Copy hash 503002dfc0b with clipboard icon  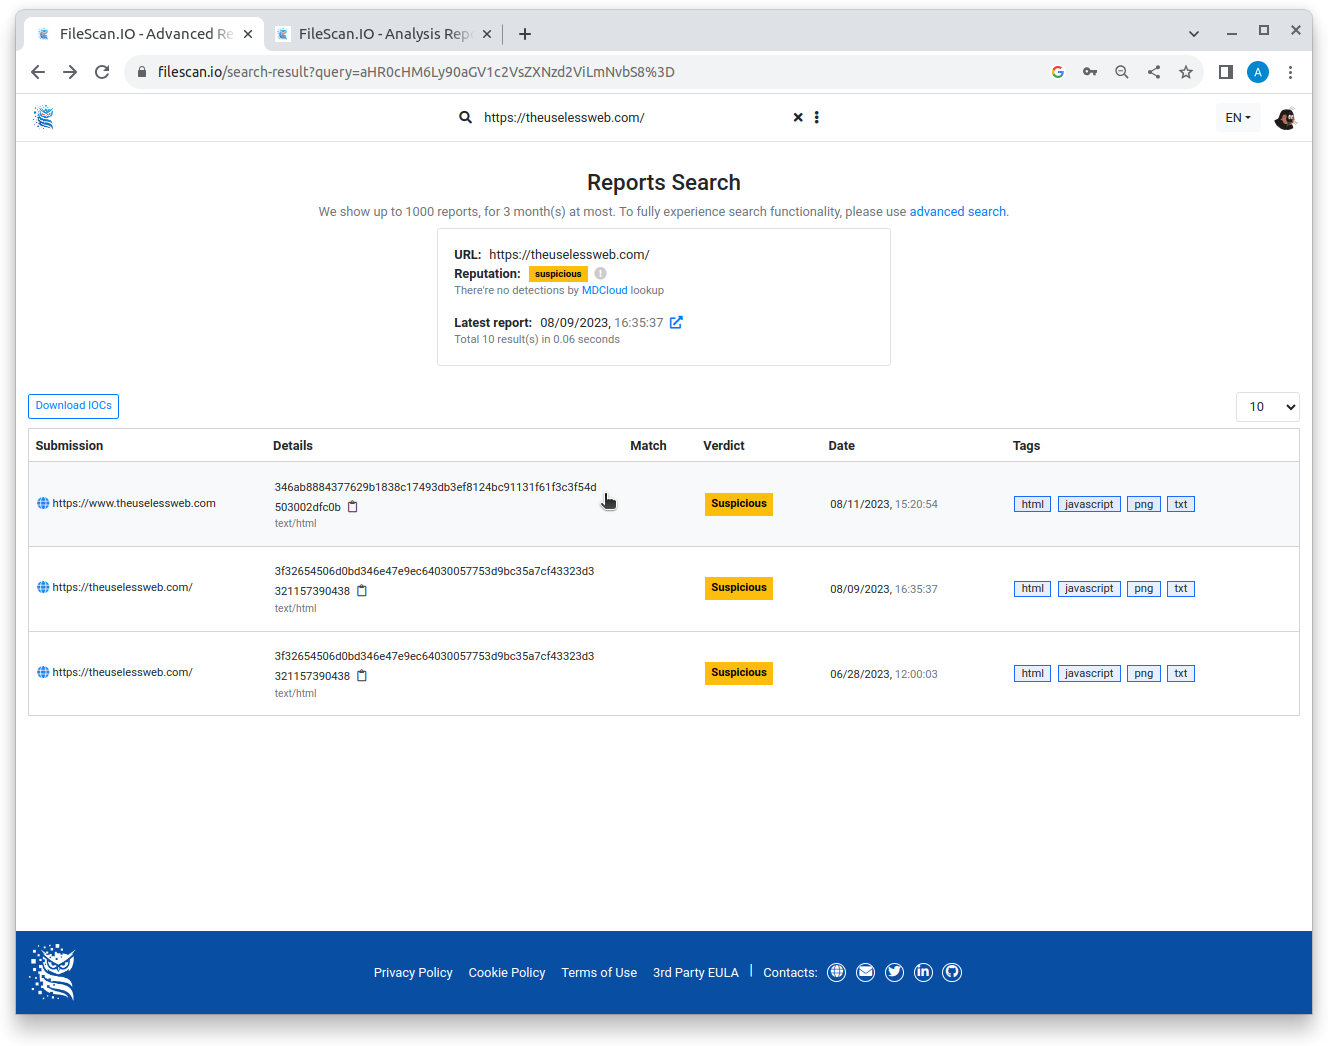pos(353,507)
